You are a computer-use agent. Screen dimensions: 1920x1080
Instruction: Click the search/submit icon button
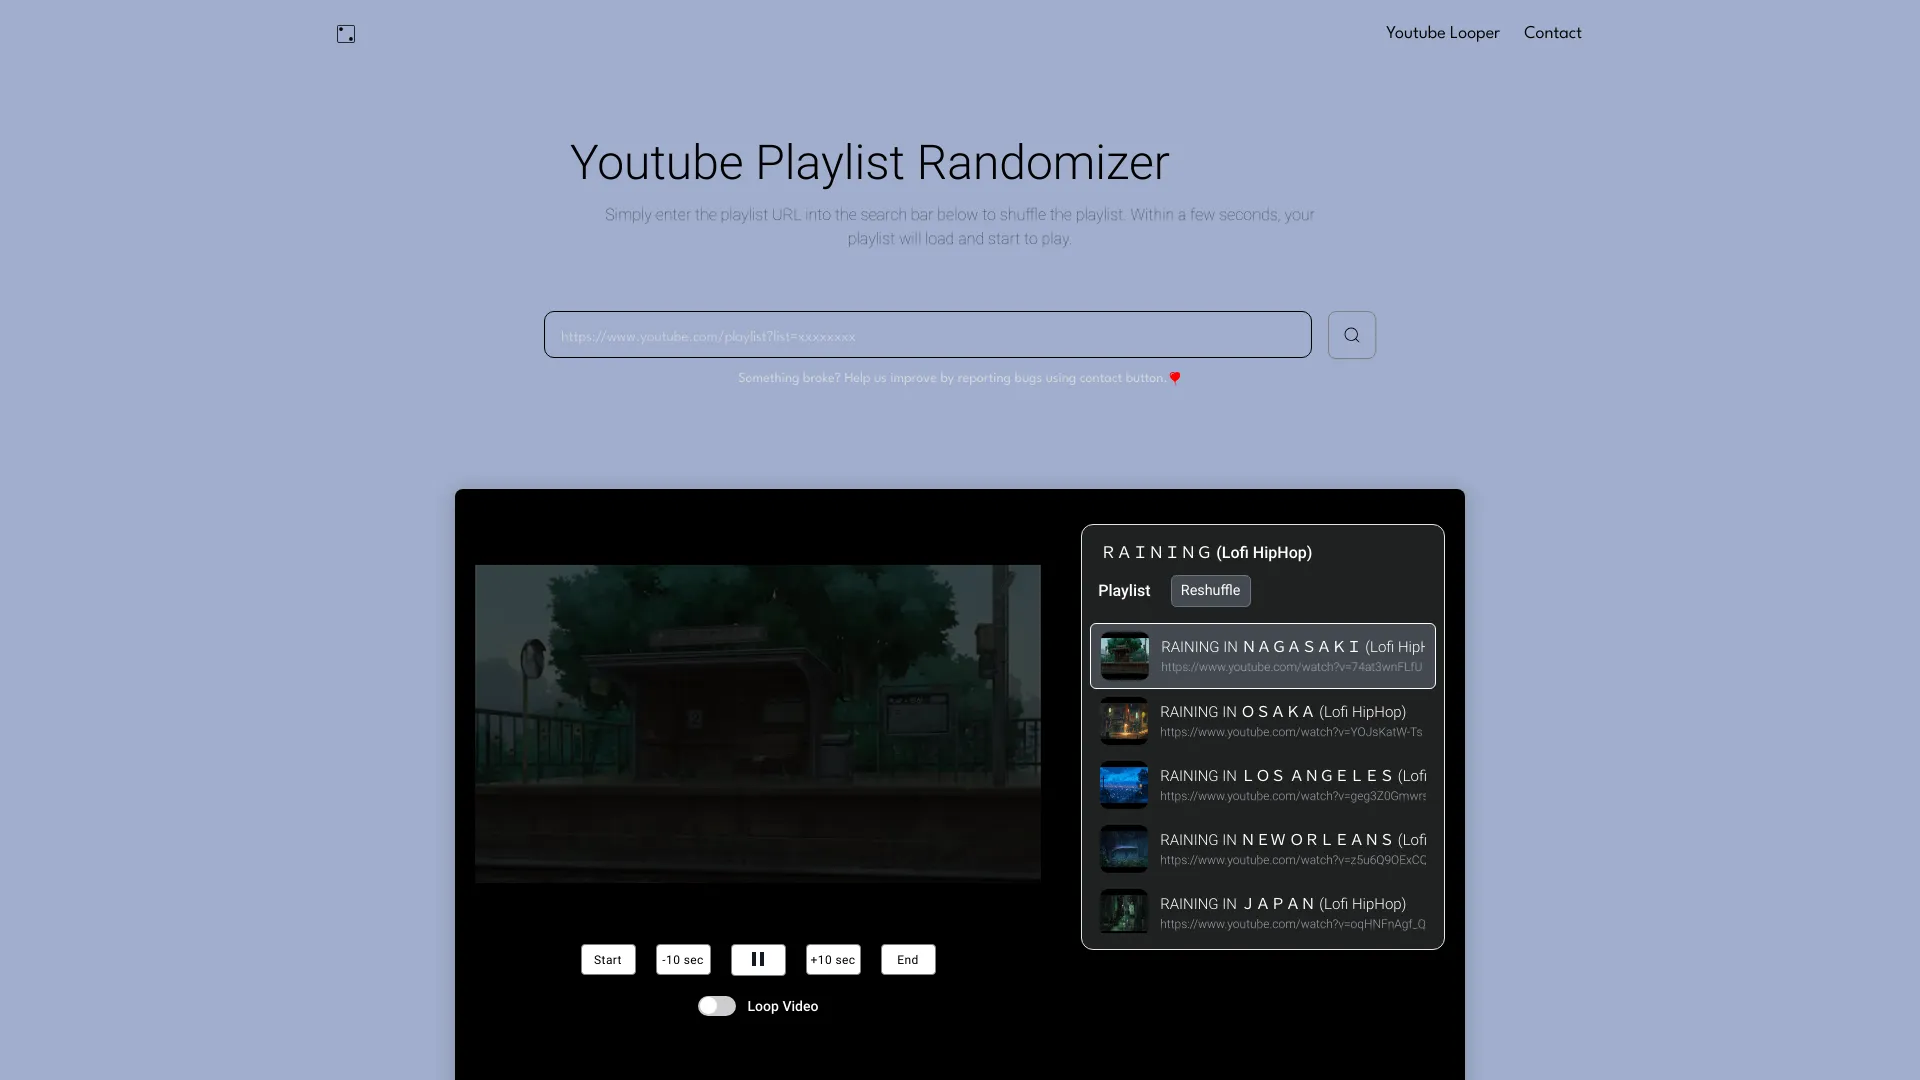point(1350,334)
